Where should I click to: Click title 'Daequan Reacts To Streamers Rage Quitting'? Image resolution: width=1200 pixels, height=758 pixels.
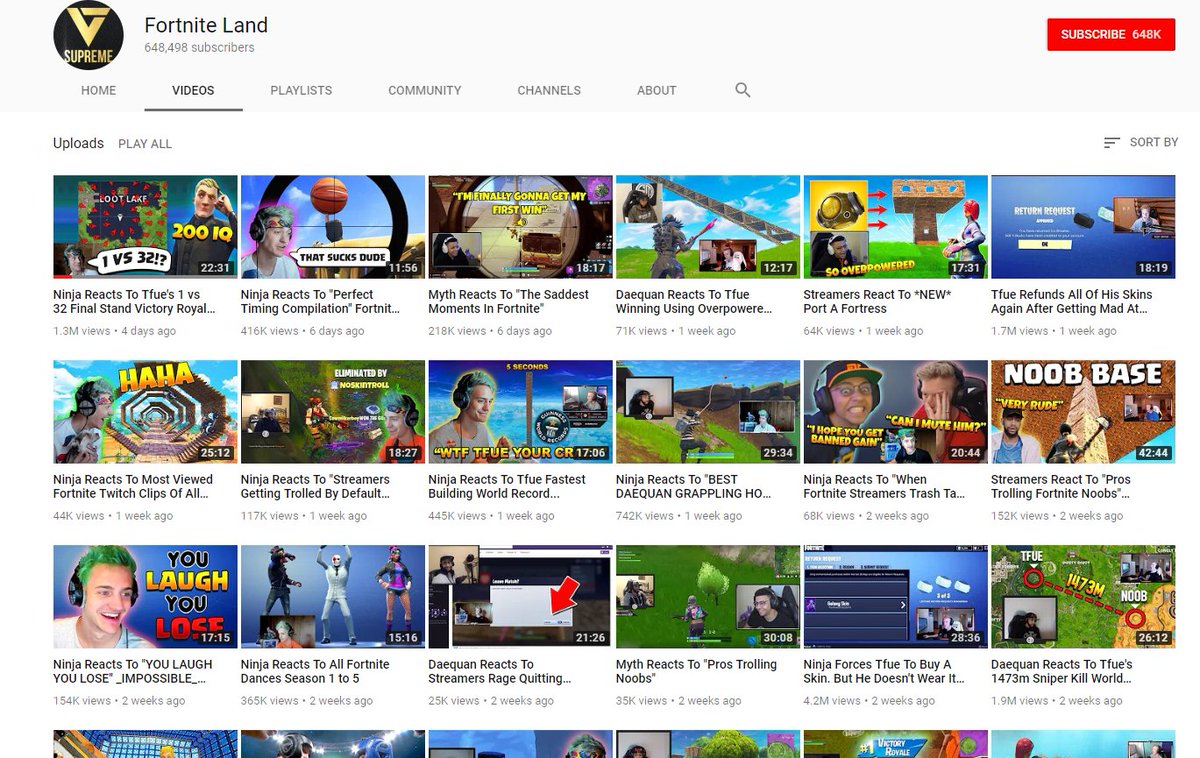[x=500, y=672]
